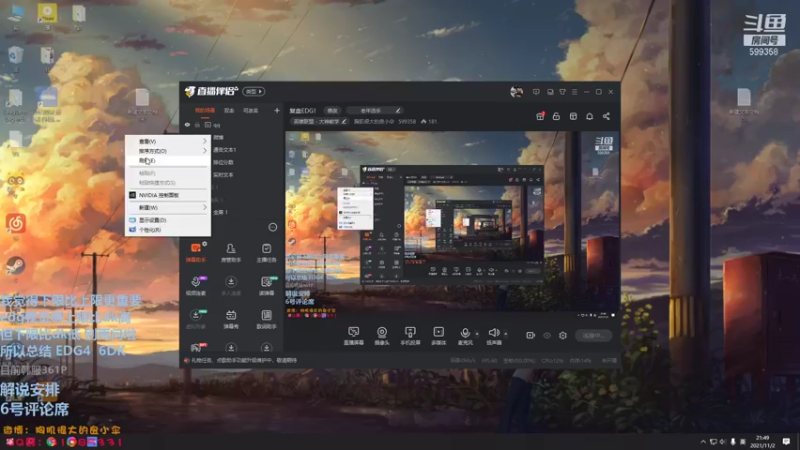Collapse source list with circle minus icon
Screen dimensions: 800x450
[273, 227]
